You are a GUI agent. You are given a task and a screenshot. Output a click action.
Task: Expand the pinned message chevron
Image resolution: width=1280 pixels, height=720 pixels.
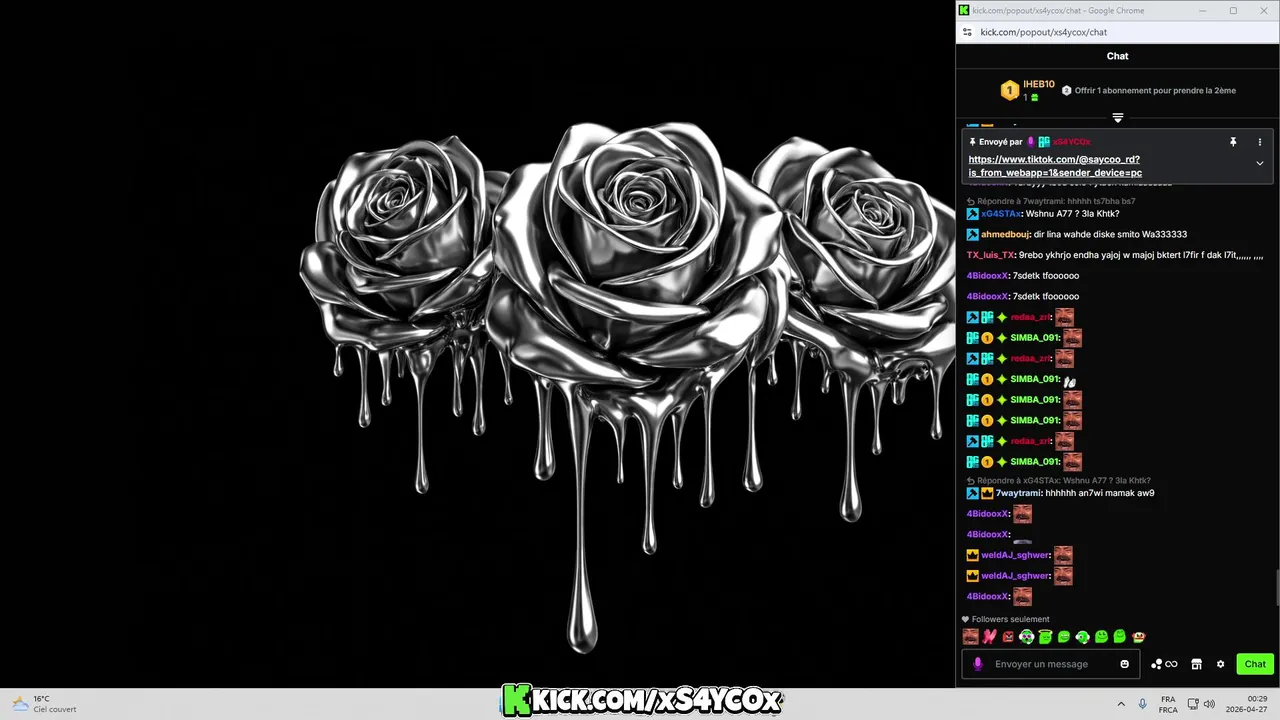(1260, 163)
